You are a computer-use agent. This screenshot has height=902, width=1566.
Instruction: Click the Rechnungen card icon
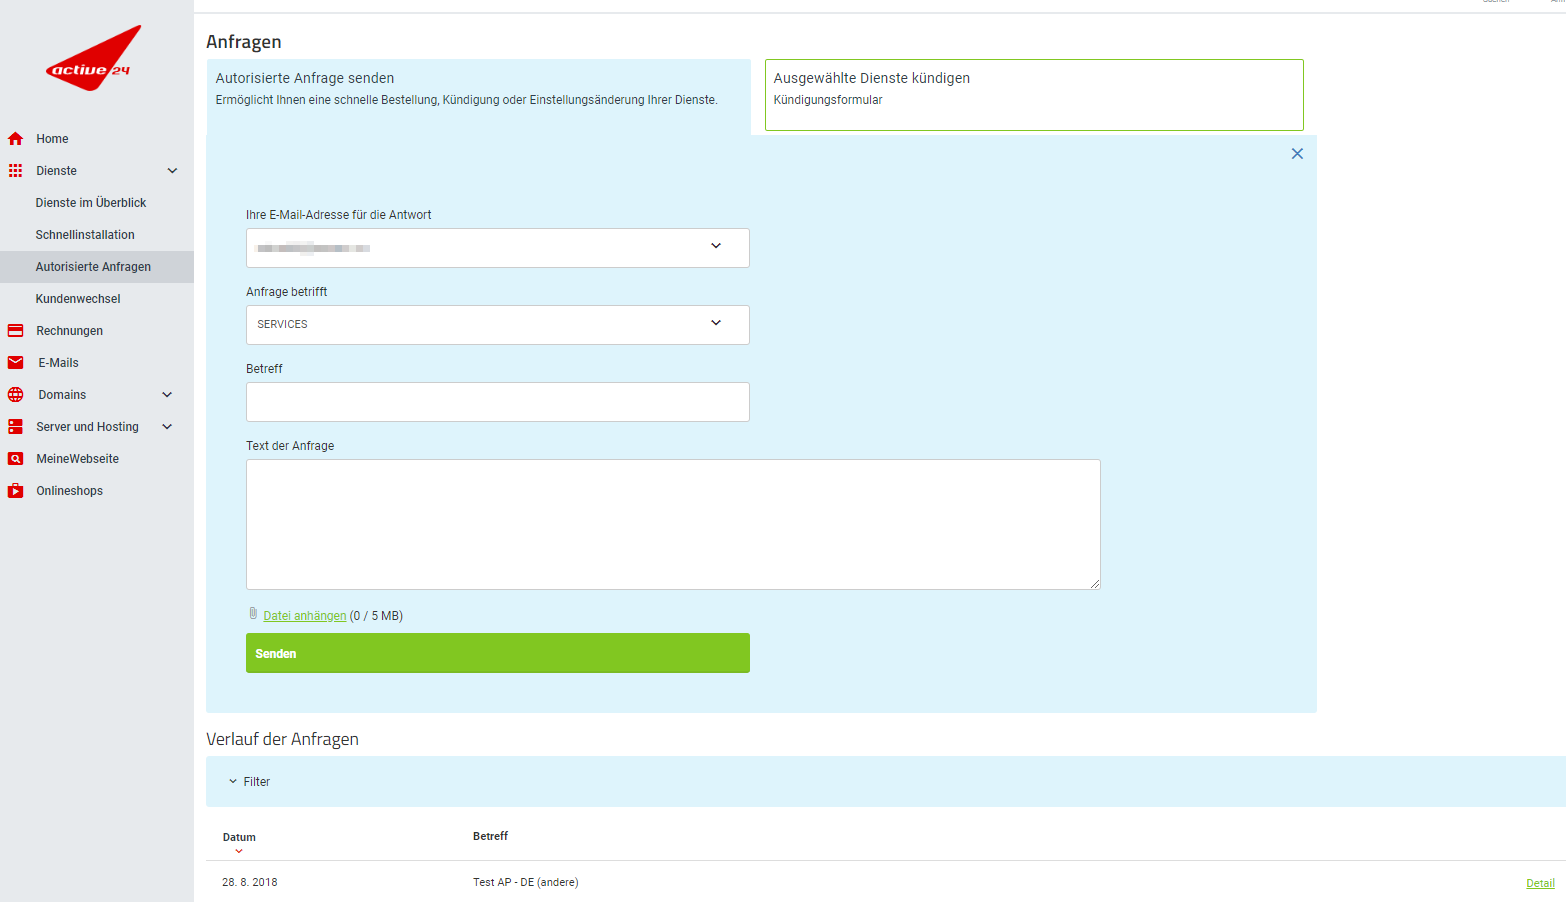[x=15, y=331]
